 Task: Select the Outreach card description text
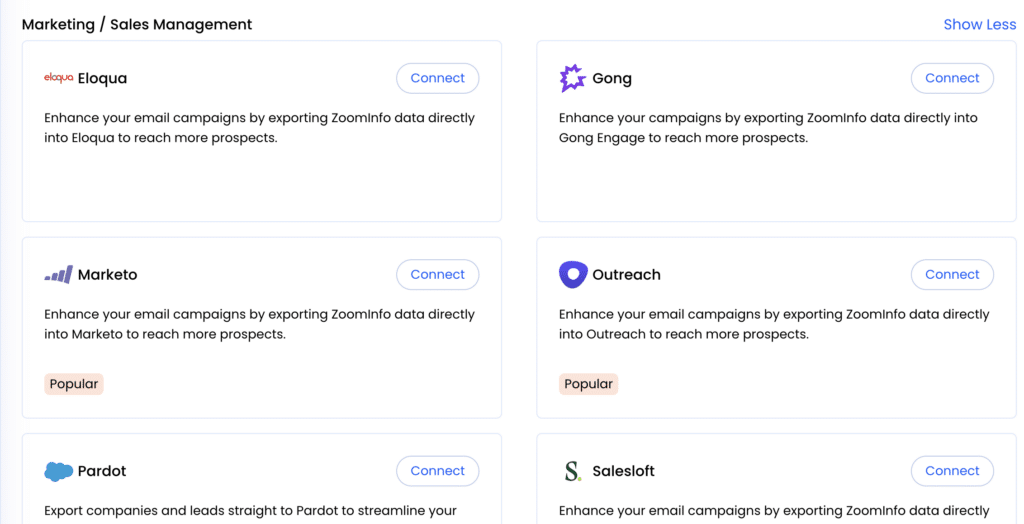(x=774, y=324)
